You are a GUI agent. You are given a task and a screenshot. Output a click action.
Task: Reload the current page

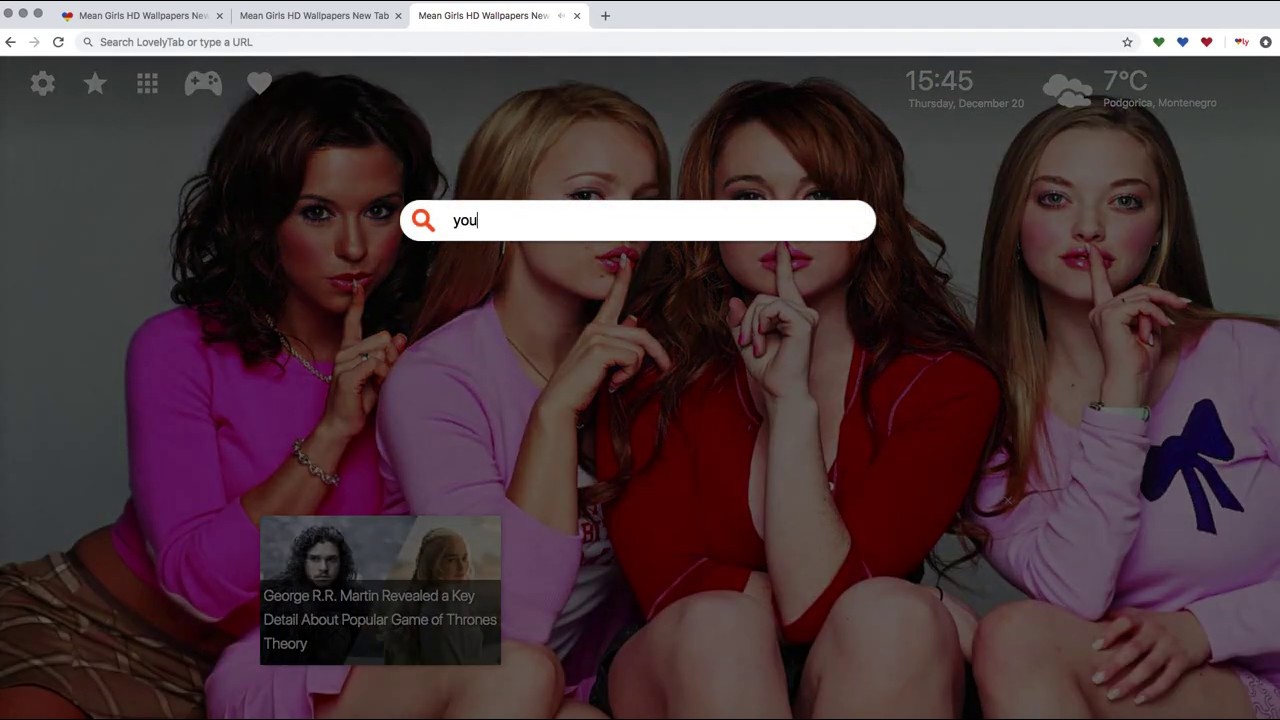click(58, 42)
